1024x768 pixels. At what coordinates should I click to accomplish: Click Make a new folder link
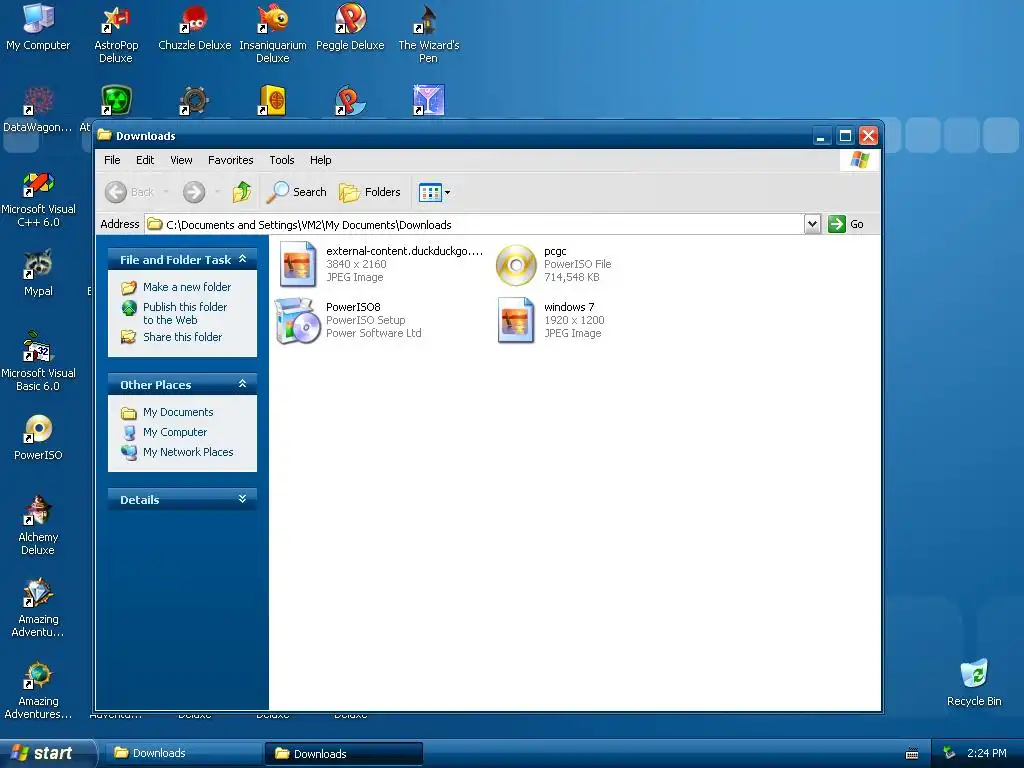(176, 287)
